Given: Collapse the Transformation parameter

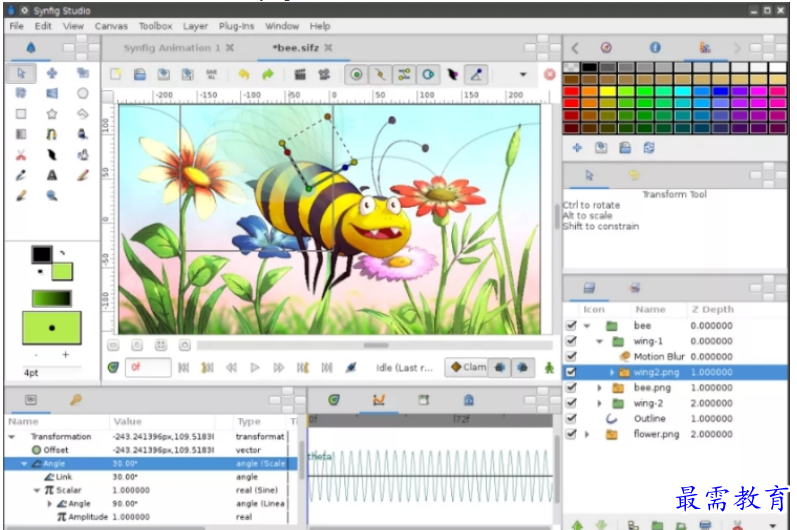Looking at the screenshot, I should 12,437.
